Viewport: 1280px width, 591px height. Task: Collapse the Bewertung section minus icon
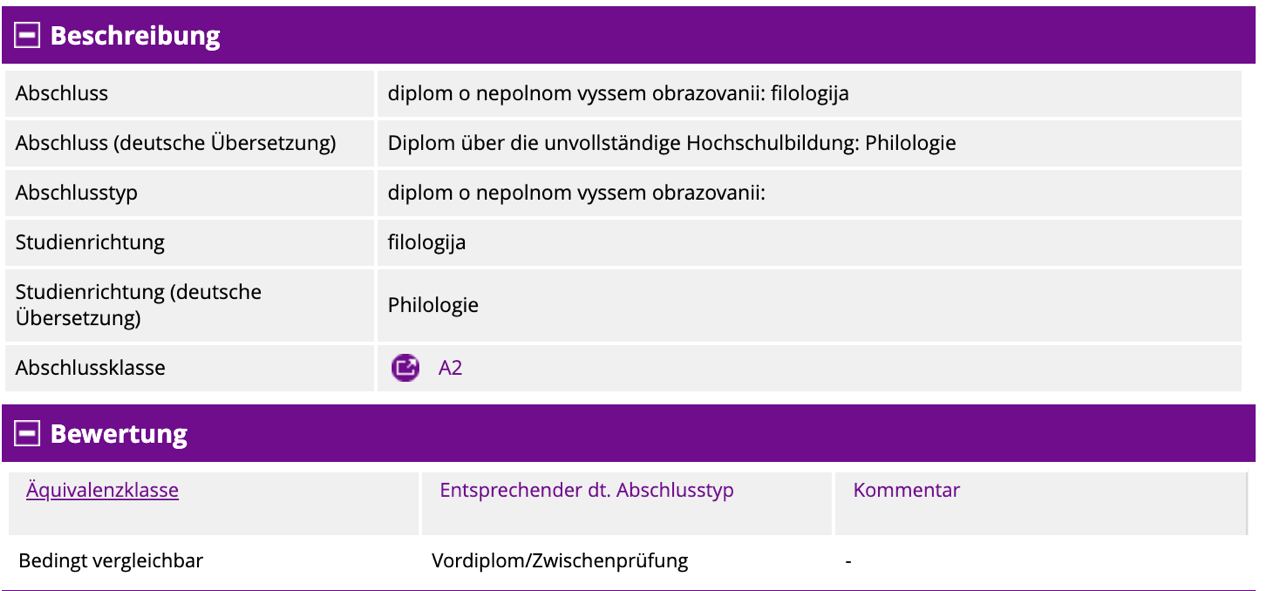(27, 433)
